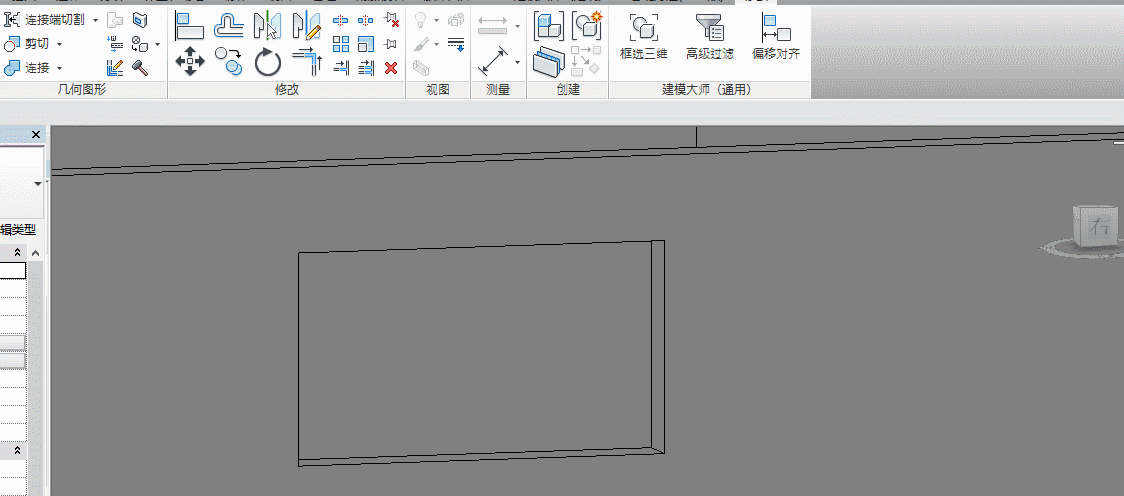Select Mirror - Draw Axis tool
Image resolution: width=1124 pixels, height=496 pixels.
click(308, 26)
